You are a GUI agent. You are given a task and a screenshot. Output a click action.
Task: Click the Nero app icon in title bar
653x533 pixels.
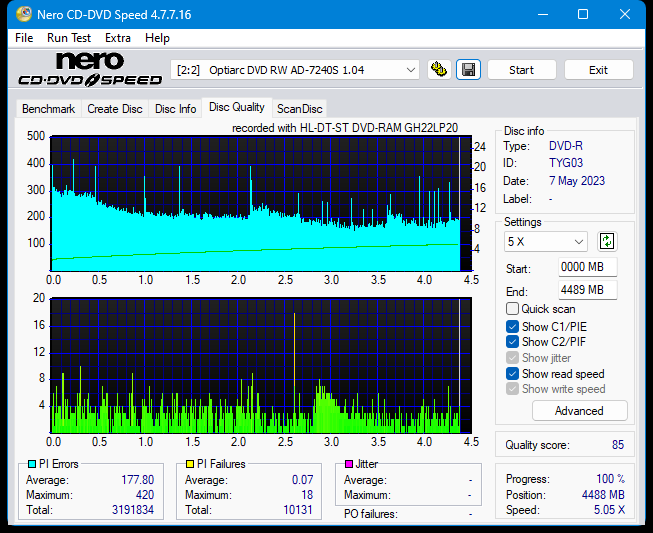click(15, 14)
